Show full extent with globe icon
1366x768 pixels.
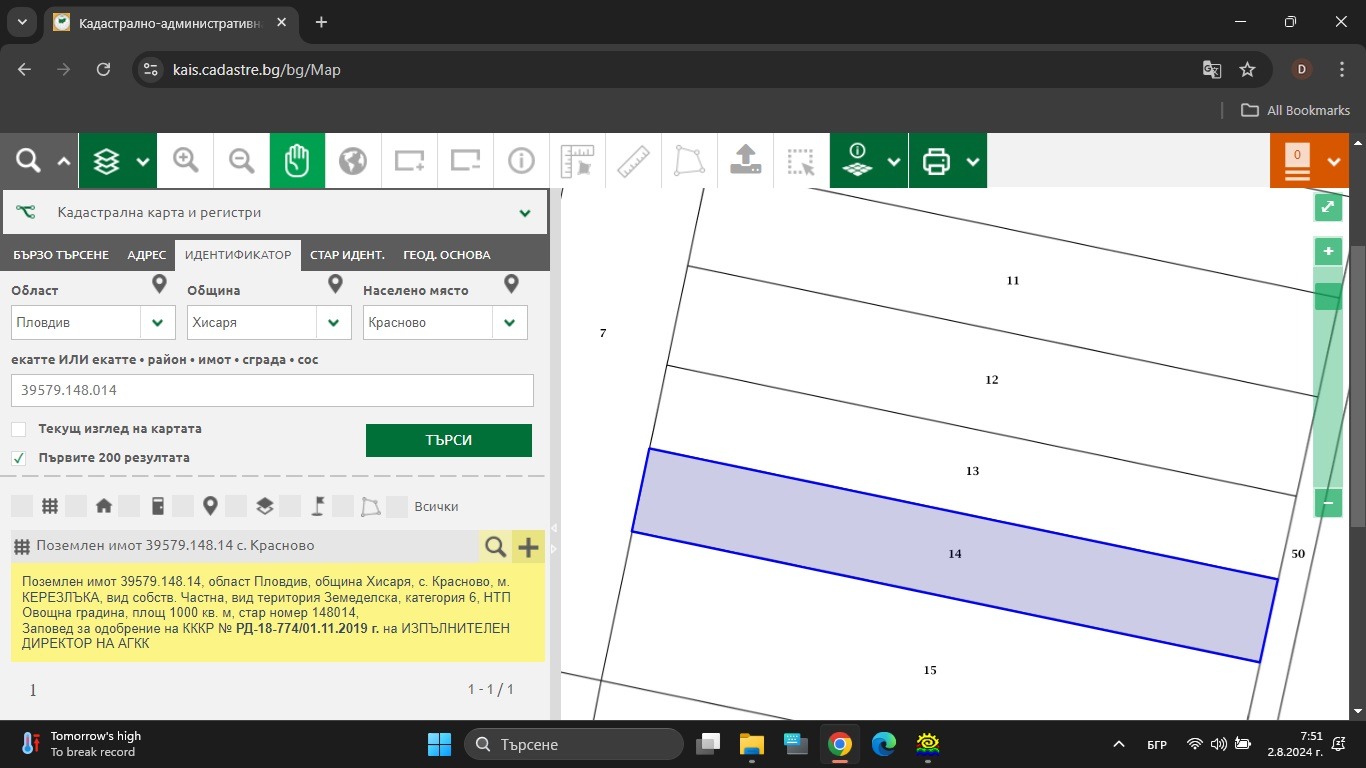tap(352, 160)
